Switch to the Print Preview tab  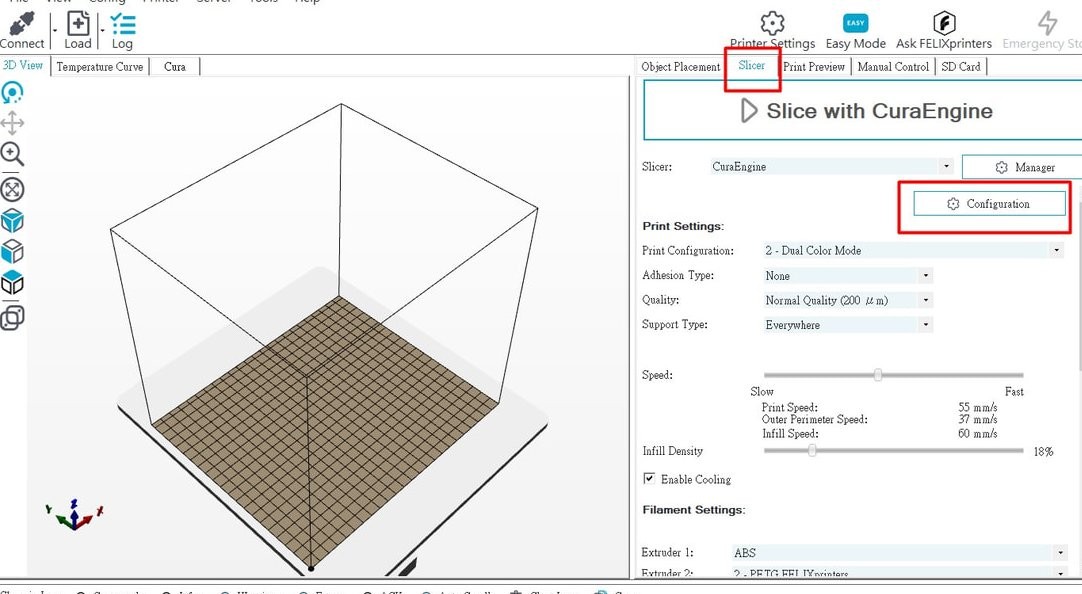(x=814, y=67)
